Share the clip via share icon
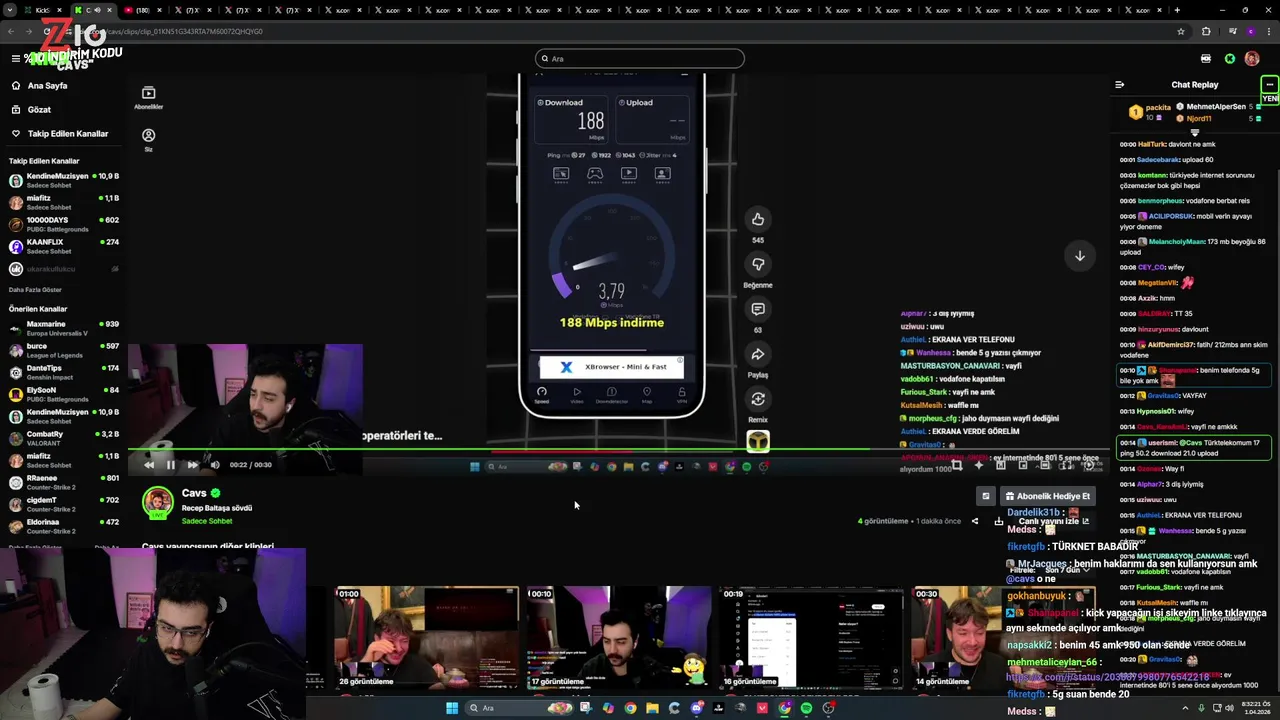The width and height of the screenshot is (1280, 720). (x=975, y=521)
